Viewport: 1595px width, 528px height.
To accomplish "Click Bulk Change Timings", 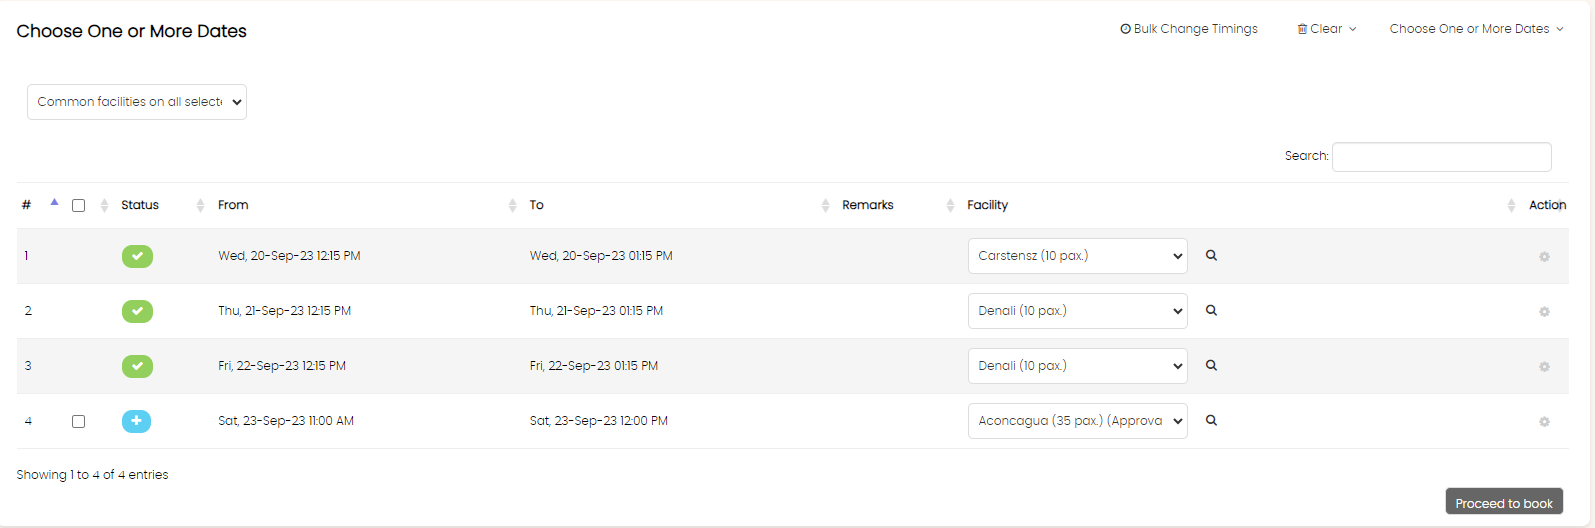I will [x=1189, y=29].
